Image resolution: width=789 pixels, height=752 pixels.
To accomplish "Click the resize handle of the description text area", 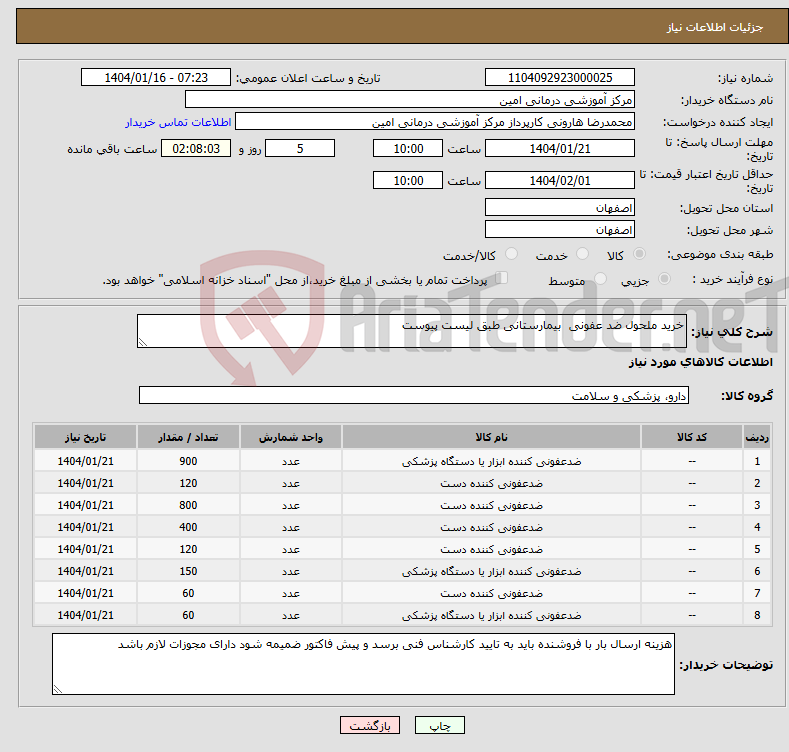I will (143, 342).
